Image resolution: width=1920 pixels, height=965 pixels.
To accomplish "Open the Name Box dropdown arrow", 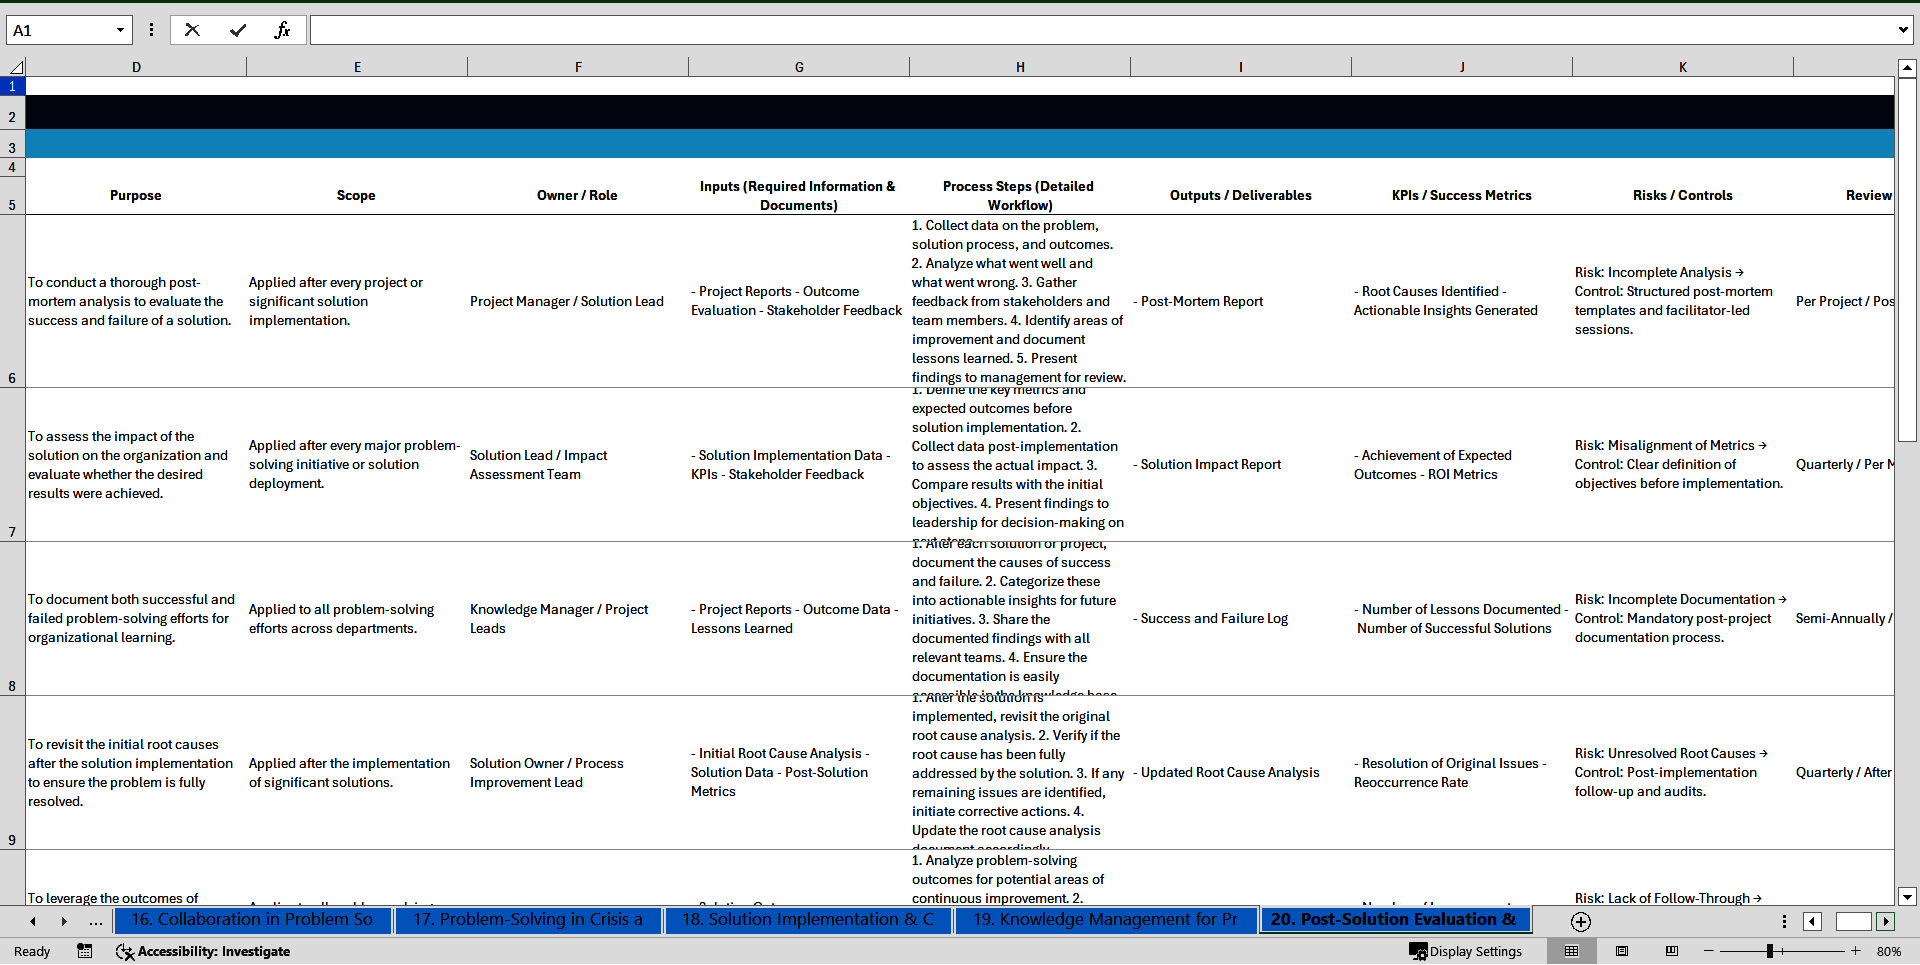I will pyautogui.click(x=120, y=30).
